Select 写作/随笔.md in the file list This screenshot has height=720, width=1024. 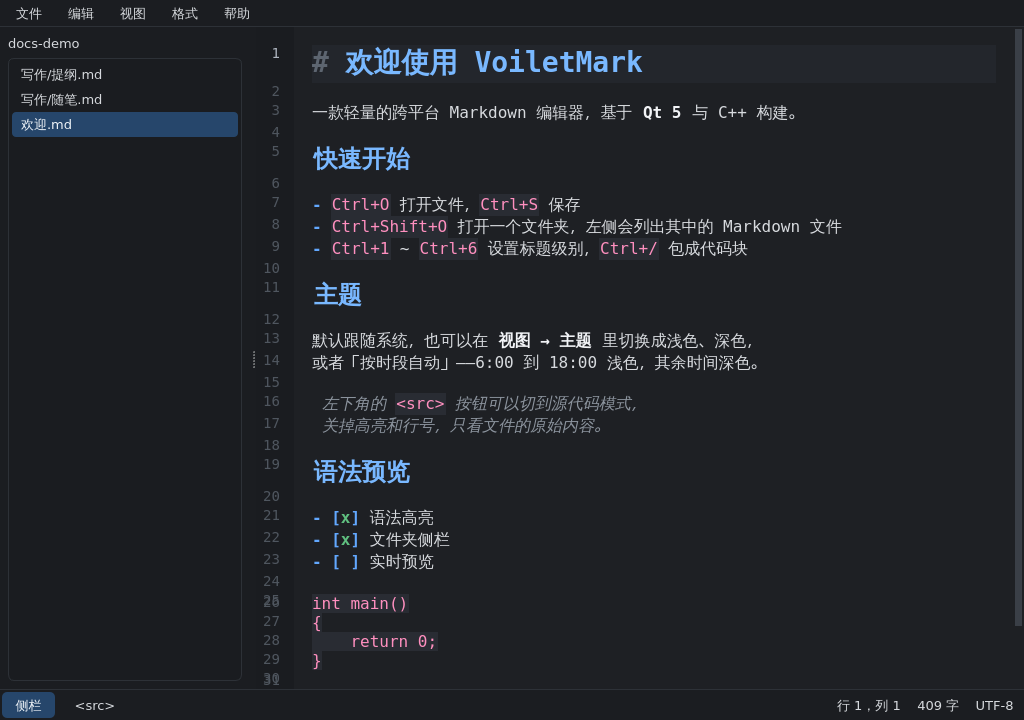pos(125,99)
